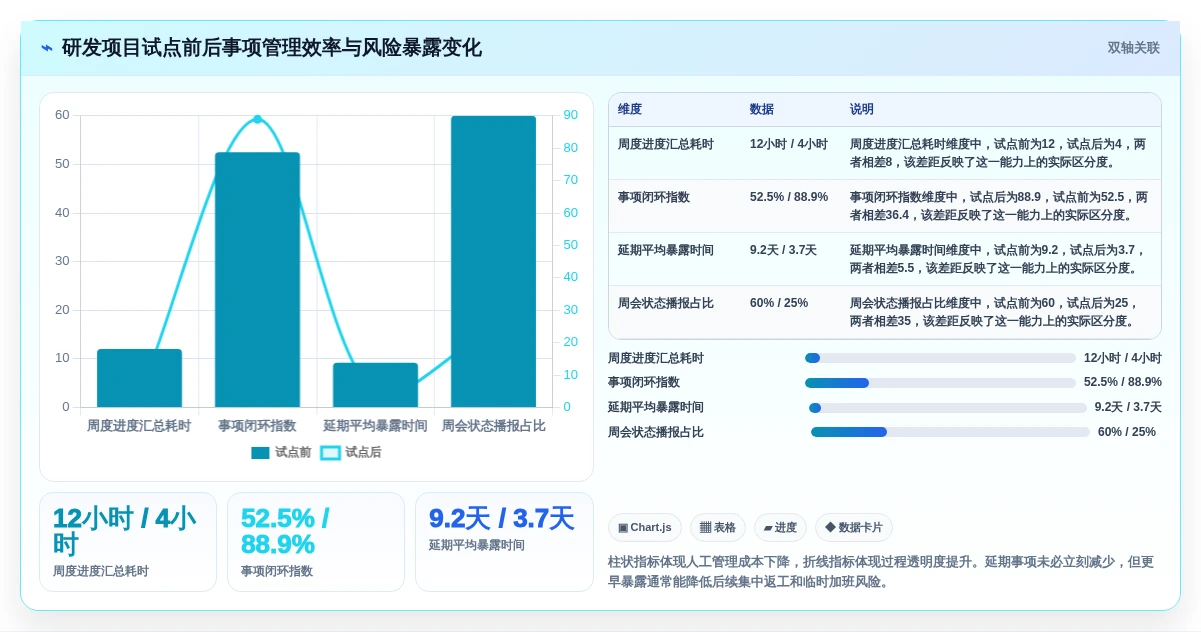
Task: Click the description text for 事项闭环指数 row
Action: [x=999, y=206]
